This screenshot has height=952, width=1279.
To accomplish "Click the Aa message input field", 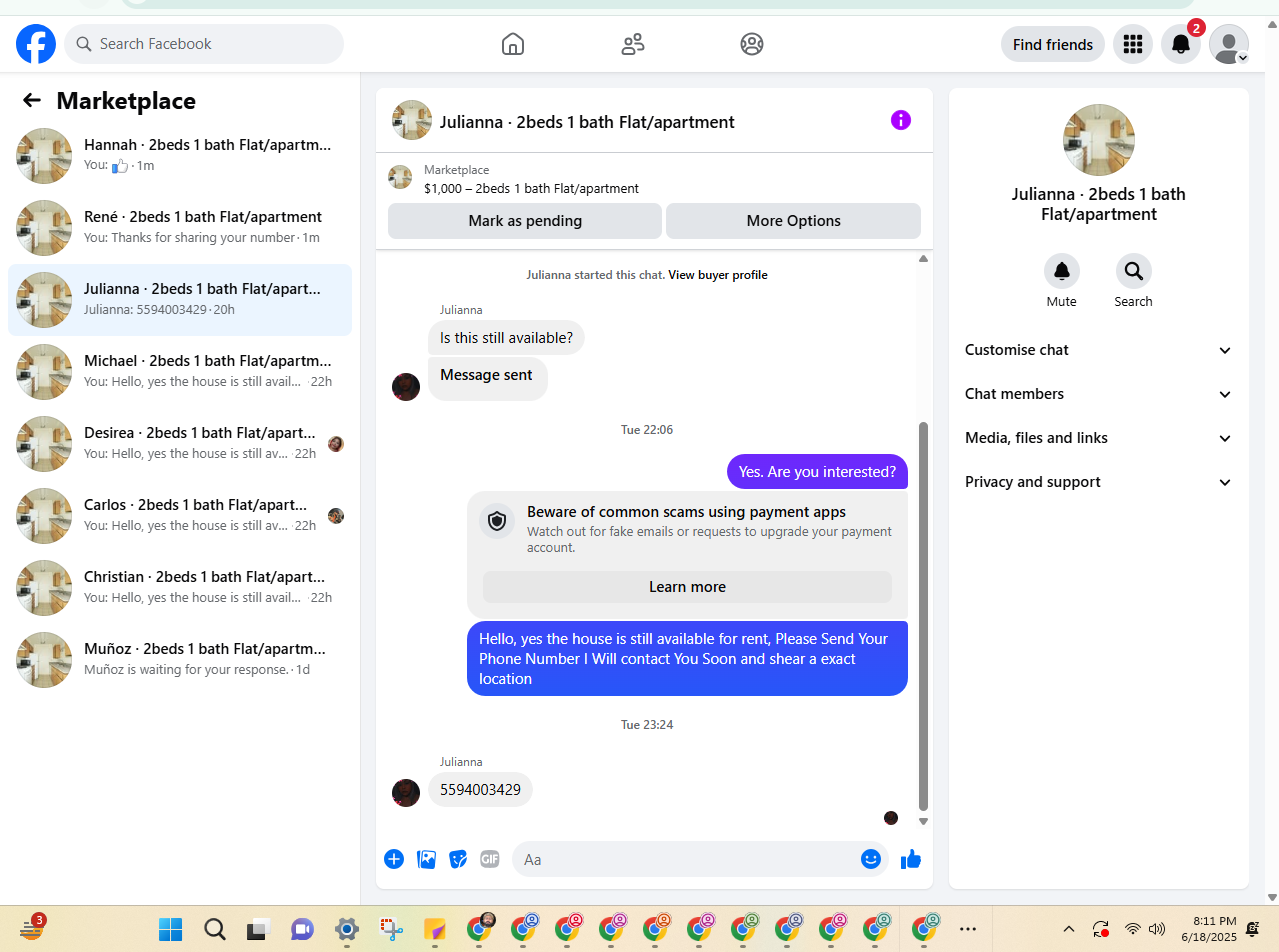I will (x=700, y=859).
